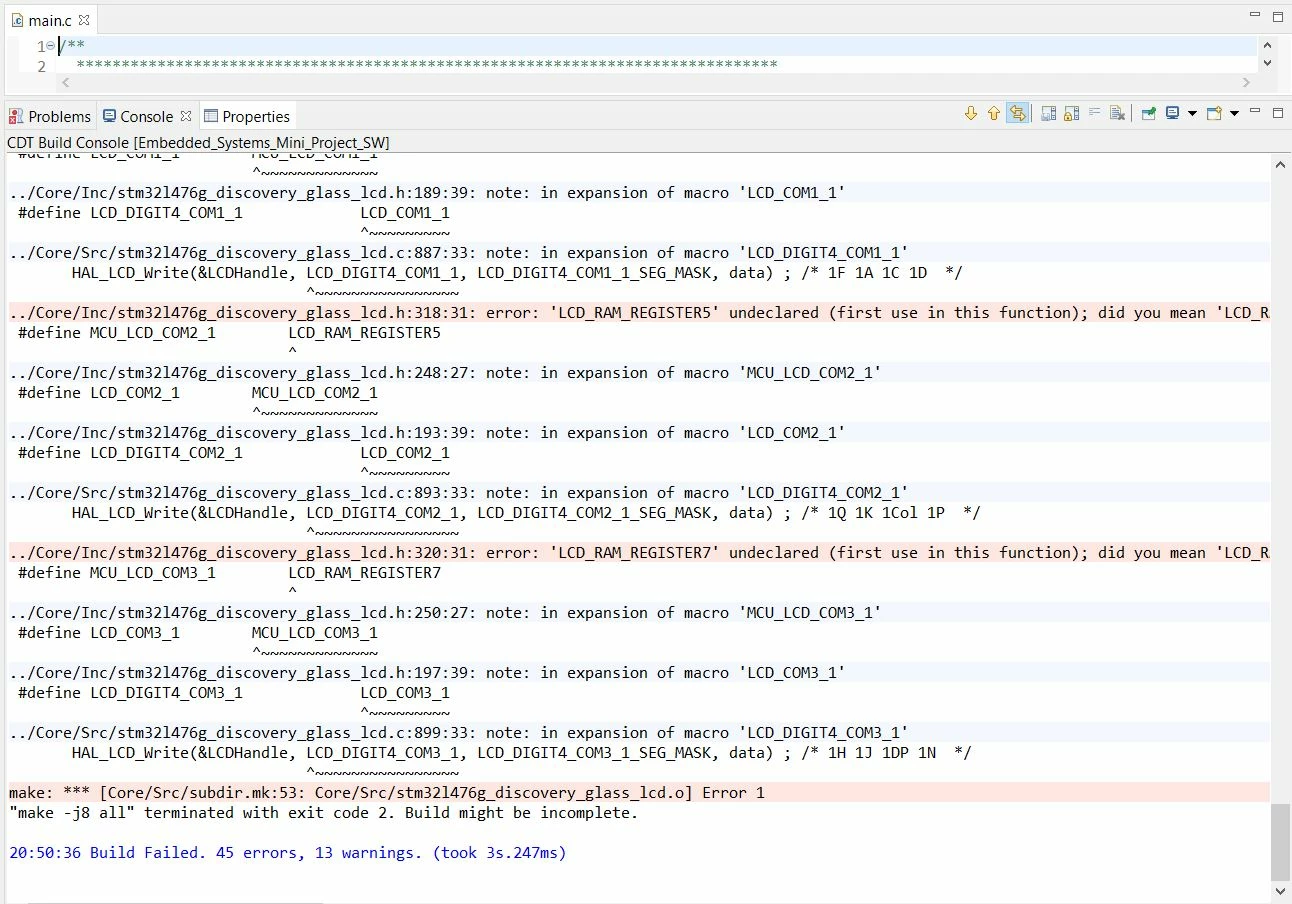Toggle Scroll Lock padlock icon

pyautogui.click(x=1071, y=114)
